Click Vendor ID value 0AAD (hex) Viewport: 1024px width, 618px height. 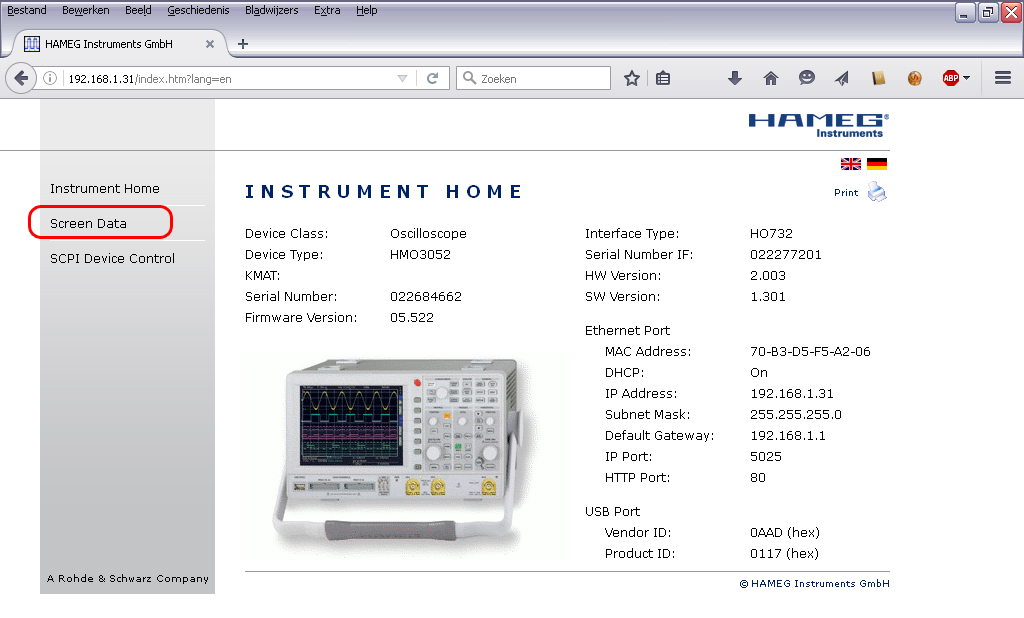pos(784,532)
